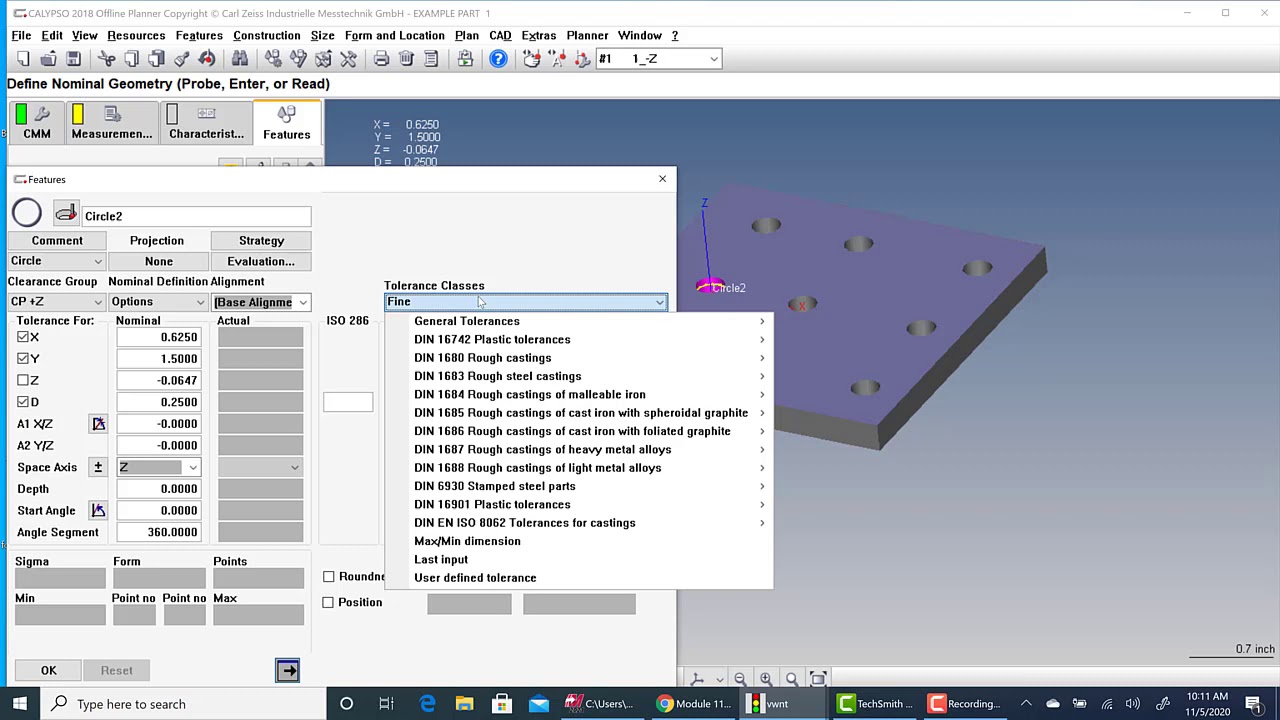Click the fit-to-window view icon
Screen dimensions: 1280x720
(818, 679)
